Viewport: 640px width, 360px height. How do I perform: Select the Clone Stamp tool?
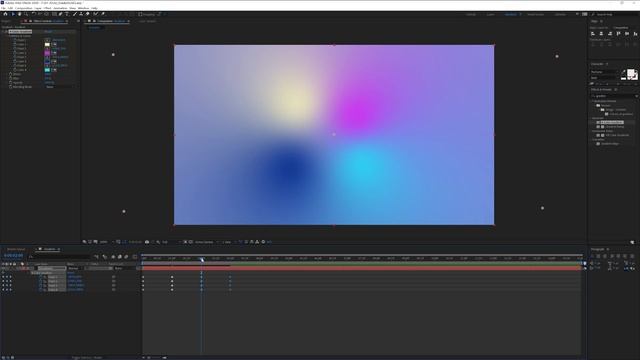(x=81, y=14)
